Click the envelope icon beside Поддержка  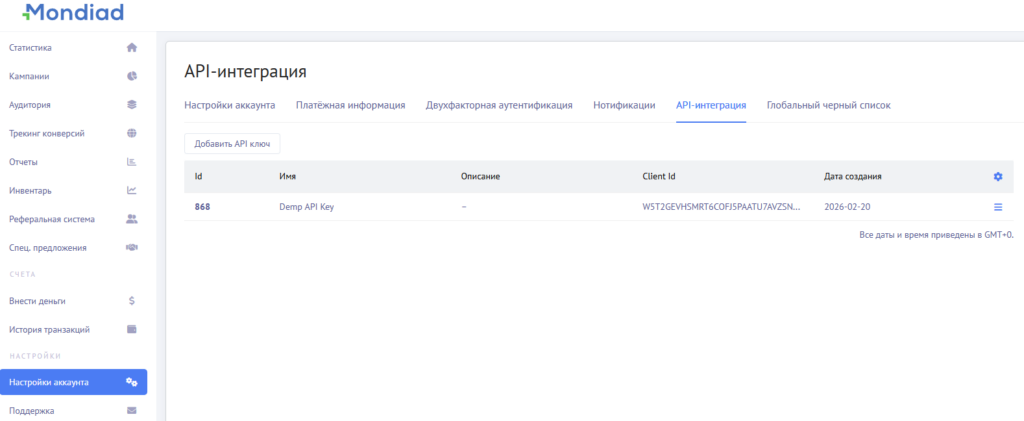(x=131, y=411)
